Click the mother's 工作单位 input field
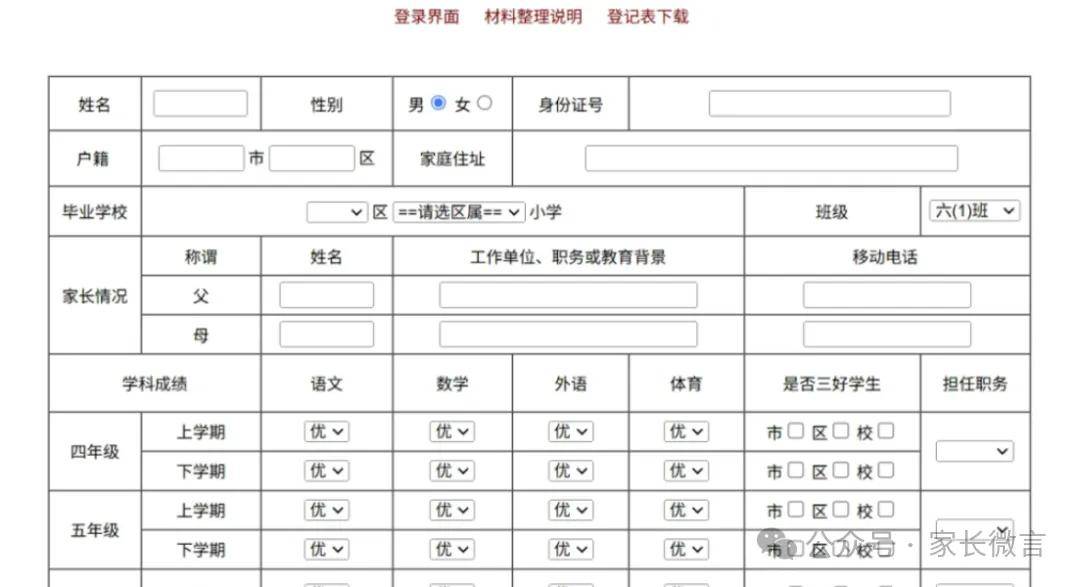The height and width of the screenshot is (587, 1080). coord(568,334)
